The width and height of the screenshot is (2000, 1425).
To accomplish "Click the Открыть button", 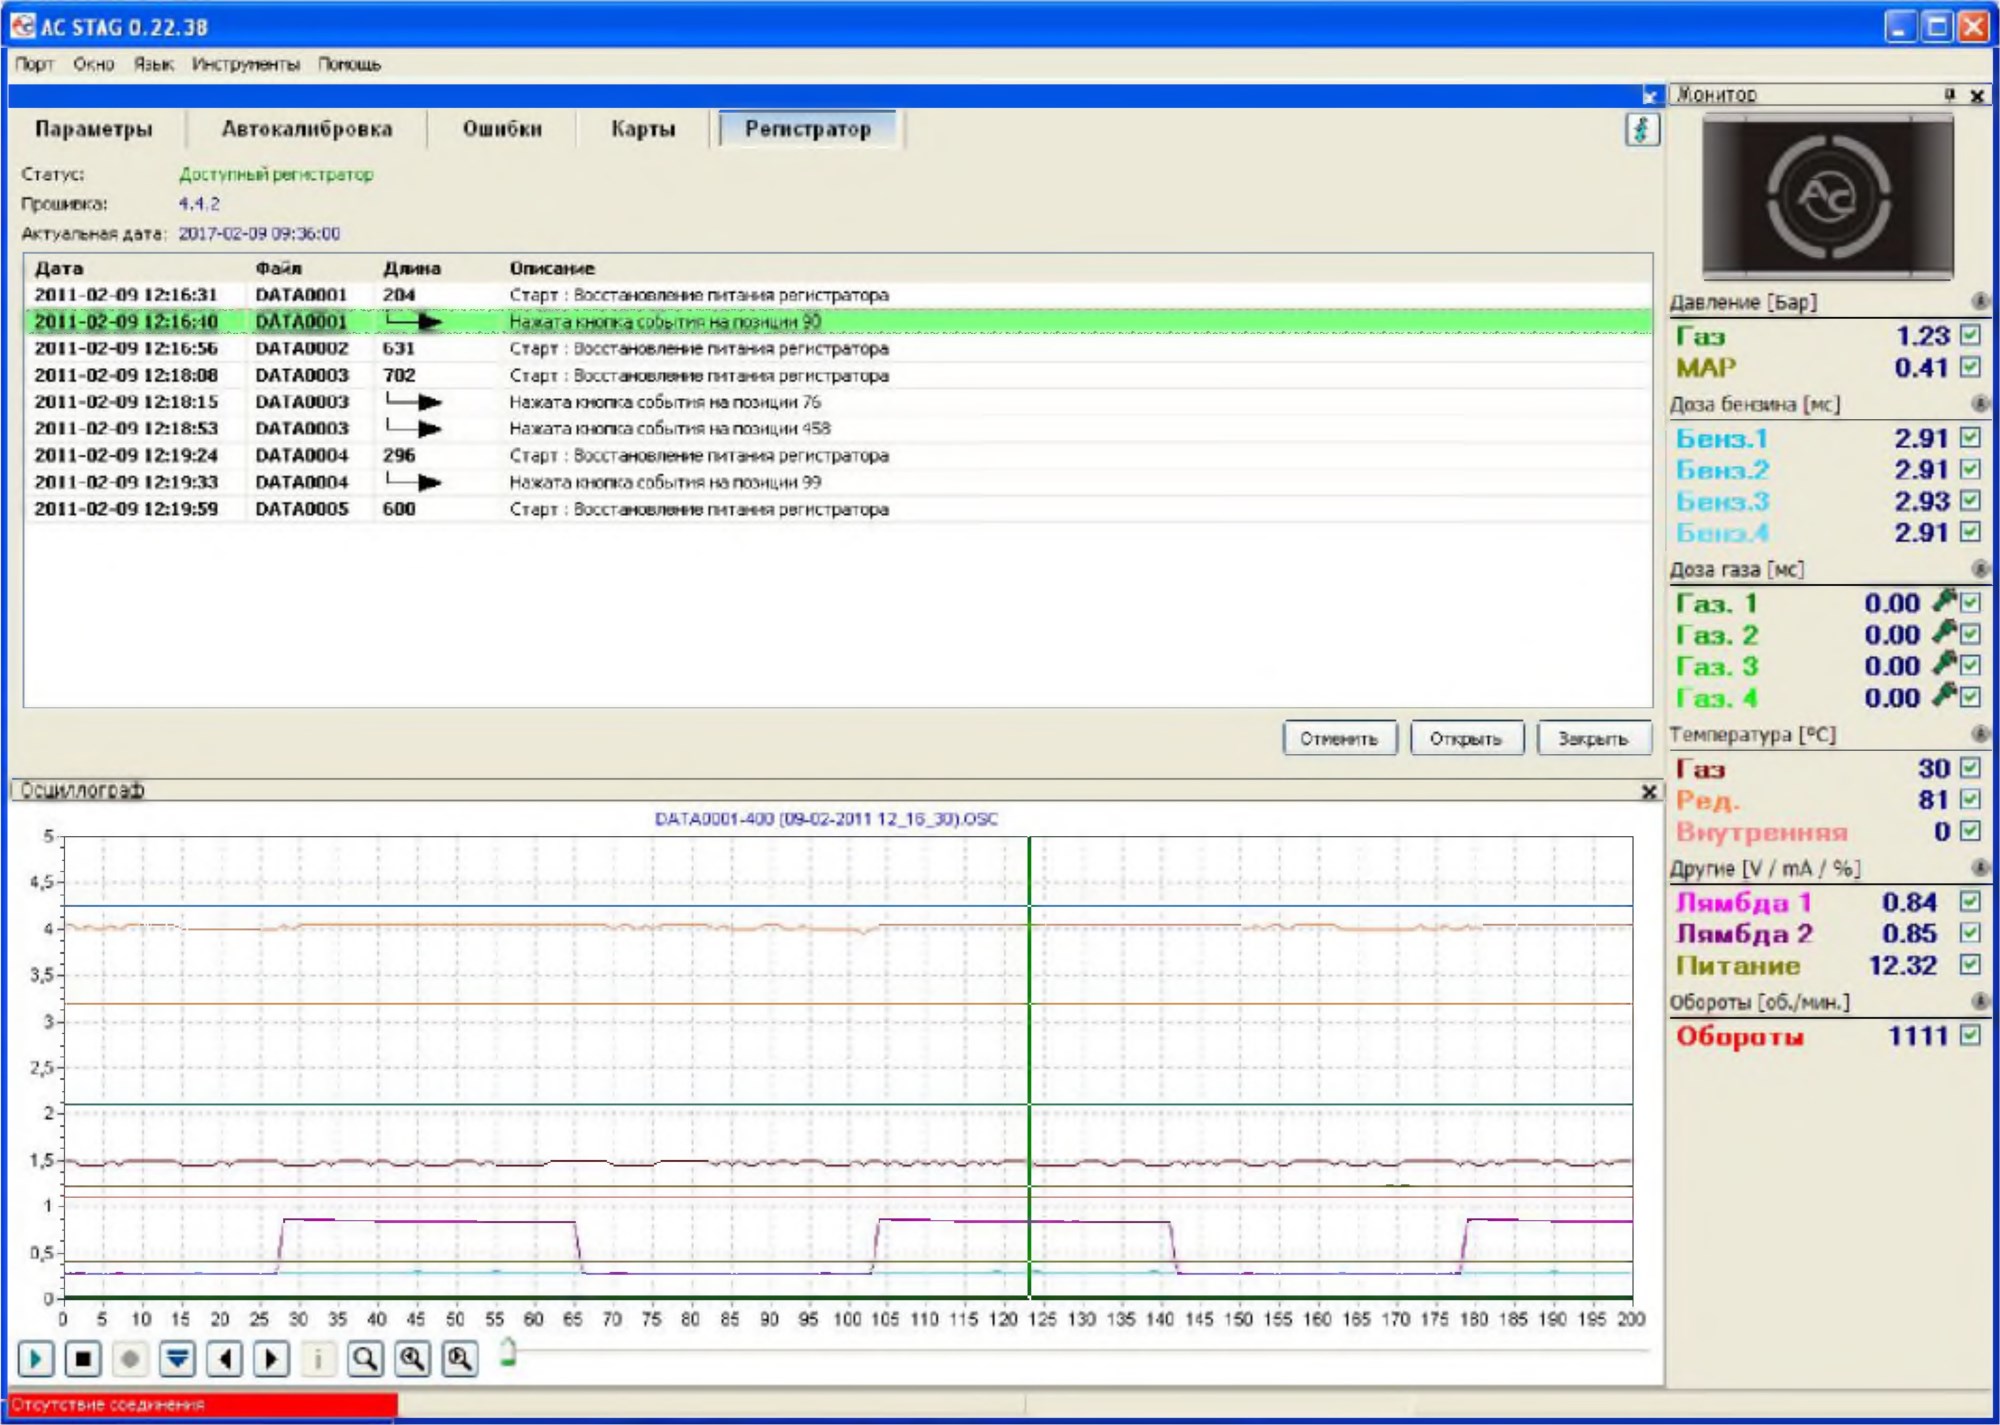I will click(x=1466, y=739).
